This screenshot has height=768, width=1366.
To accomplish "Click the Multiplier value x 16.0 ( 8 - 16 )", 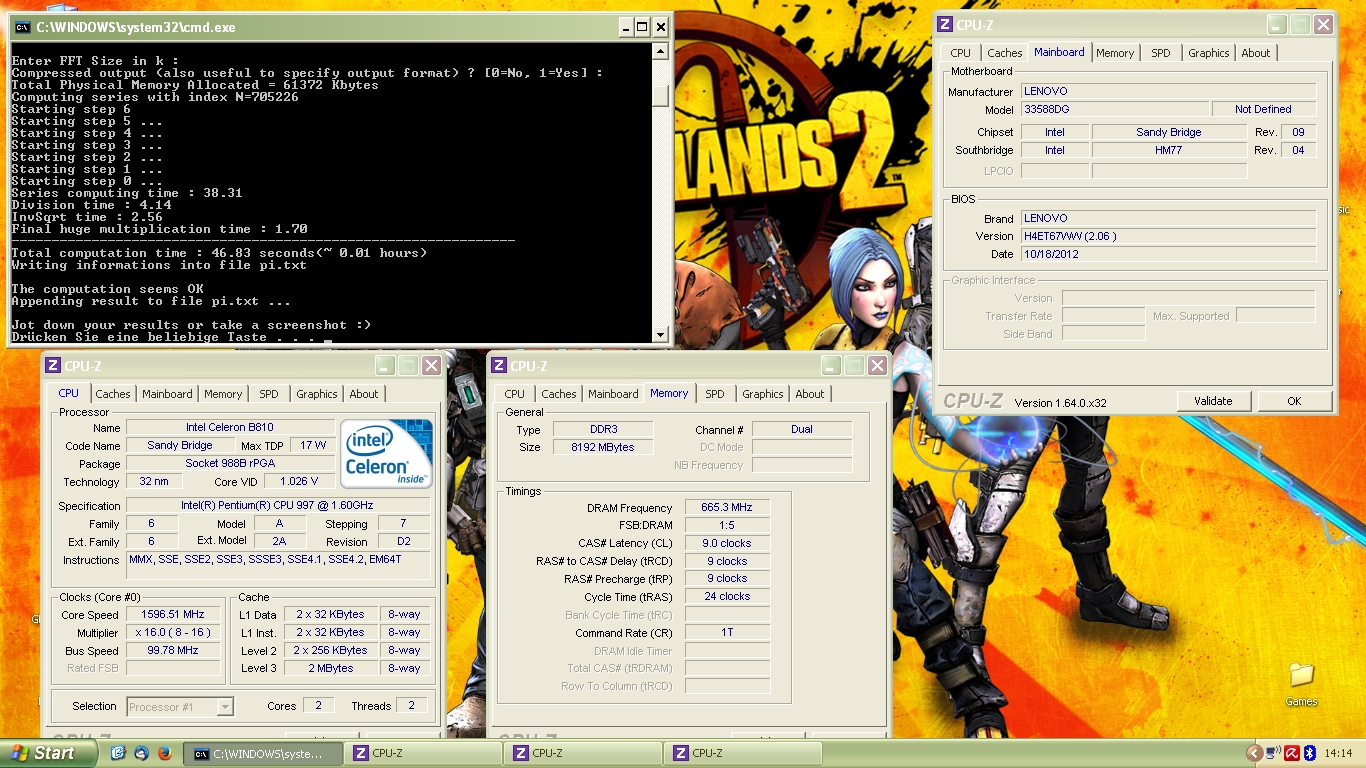I will pyautogui.click(x=173, y=633).
